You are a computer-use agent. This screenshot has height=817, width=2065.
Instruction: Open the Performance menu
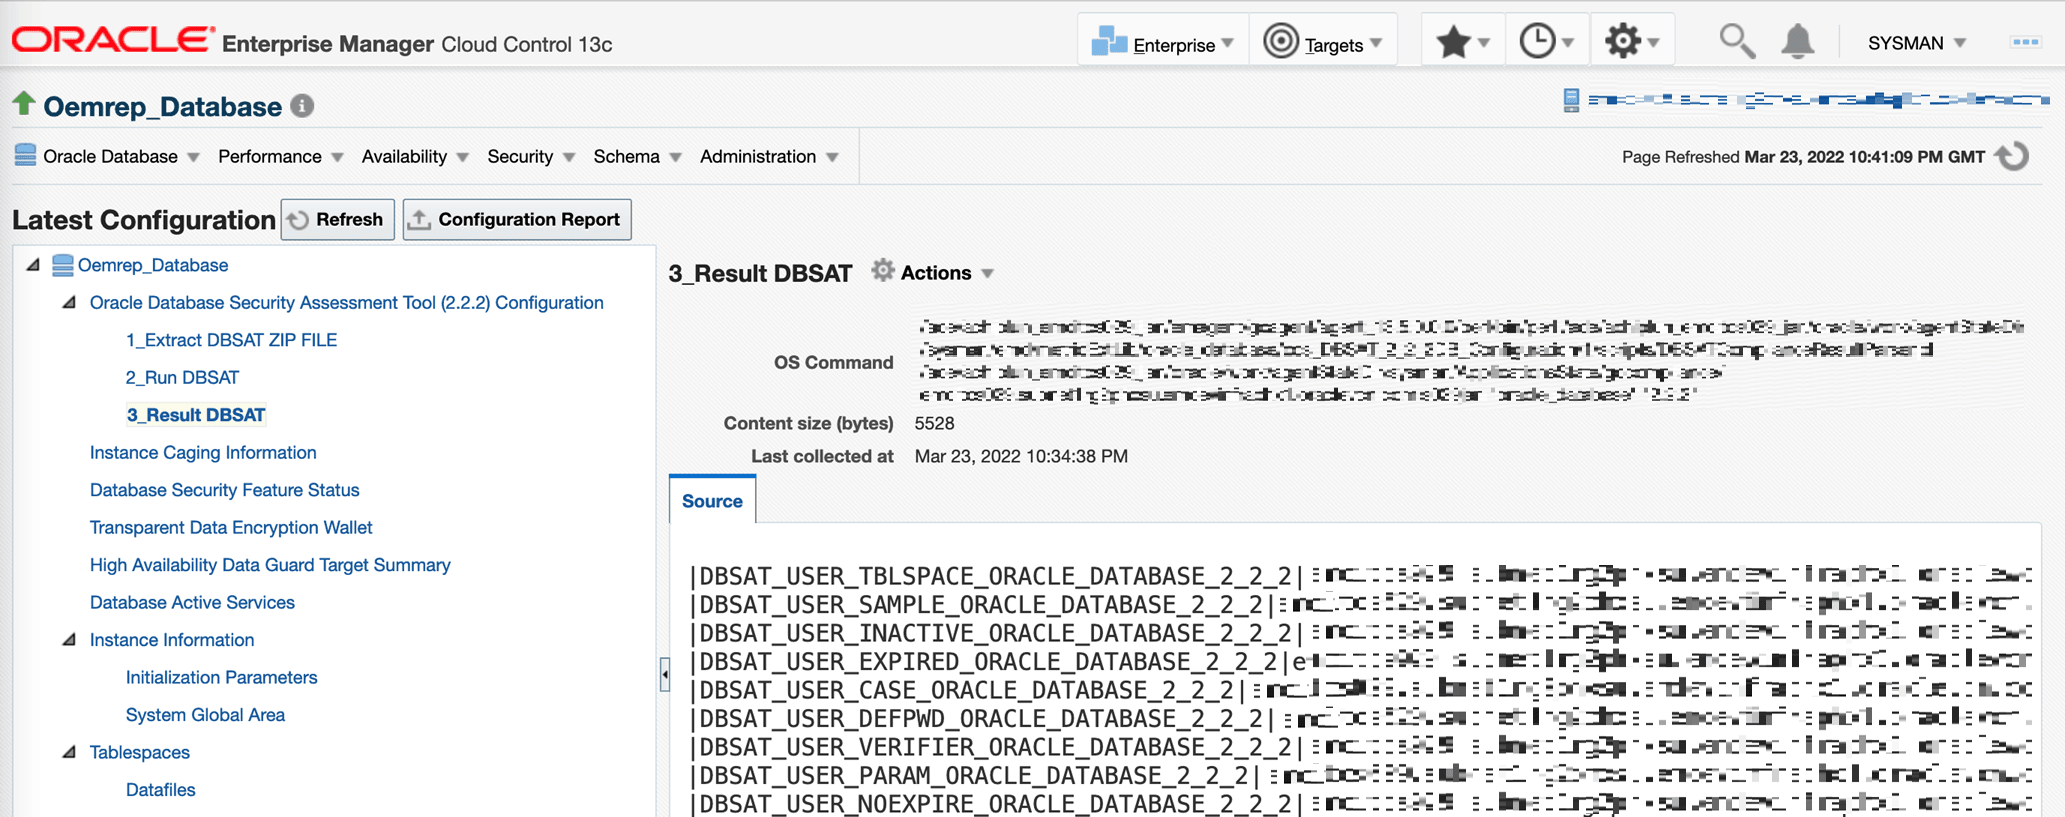(x=280, y=157)
